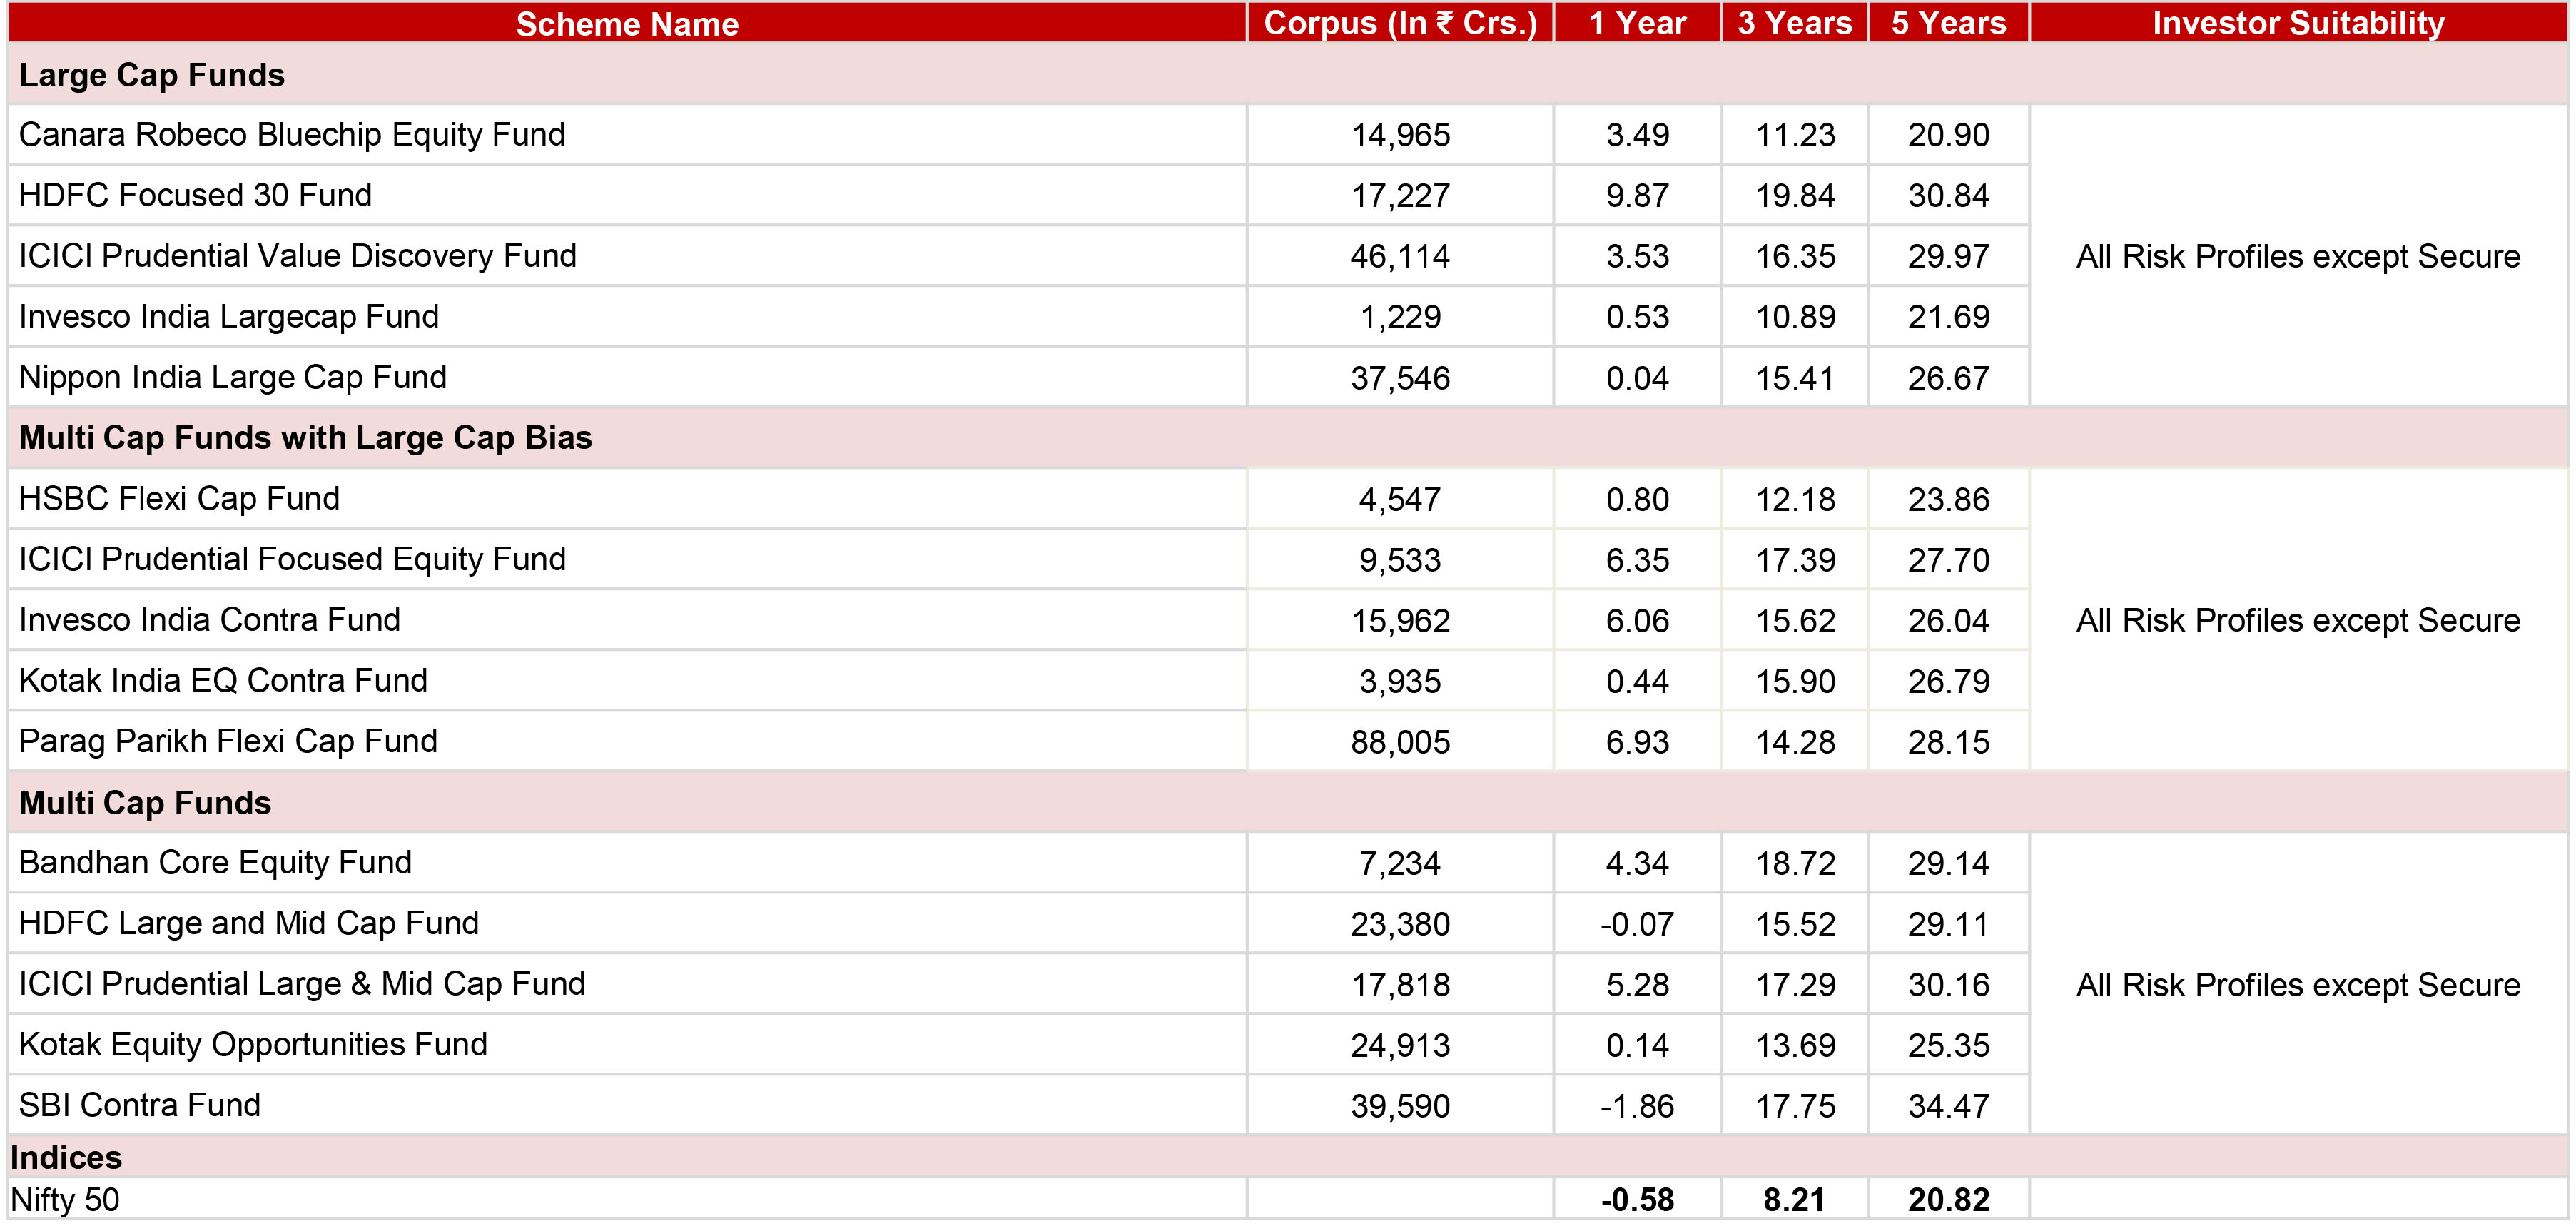Select Multi Cap Funds with Large Cap Bias heading
Screen dimensions: 2576x1231
305,438
